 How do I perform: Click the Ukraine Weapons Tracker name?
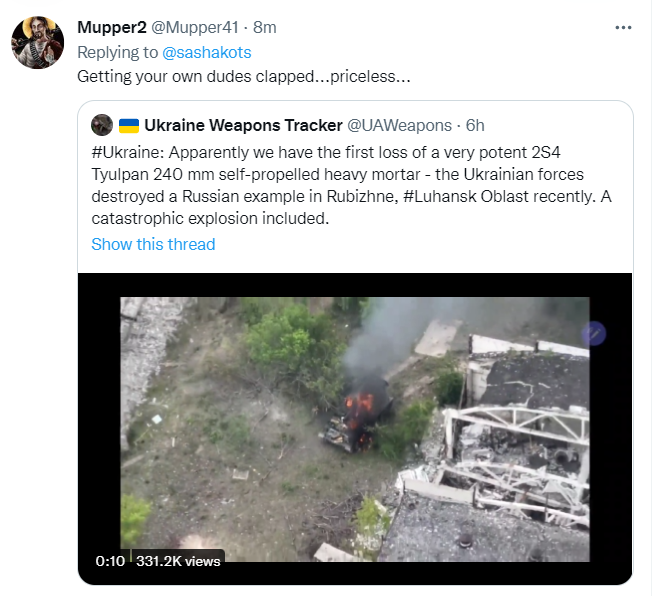click(x=243, y=125)
